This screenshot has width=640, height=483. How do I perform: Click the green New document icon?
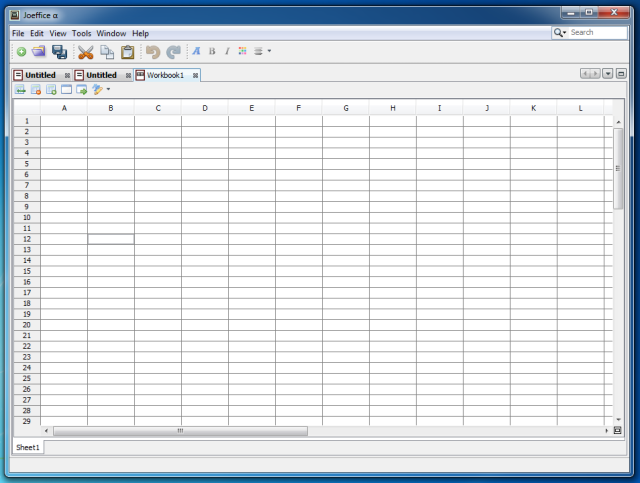tap(21, 51)
